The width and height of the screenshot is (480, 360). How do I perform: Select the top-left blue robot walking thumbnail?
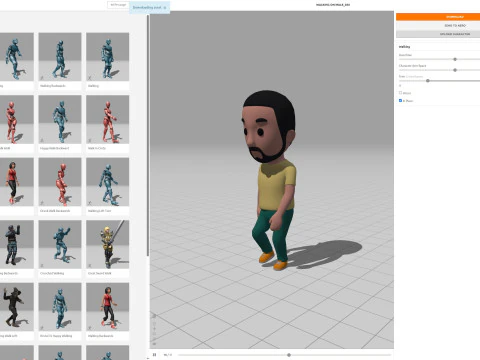pos(17,57)
